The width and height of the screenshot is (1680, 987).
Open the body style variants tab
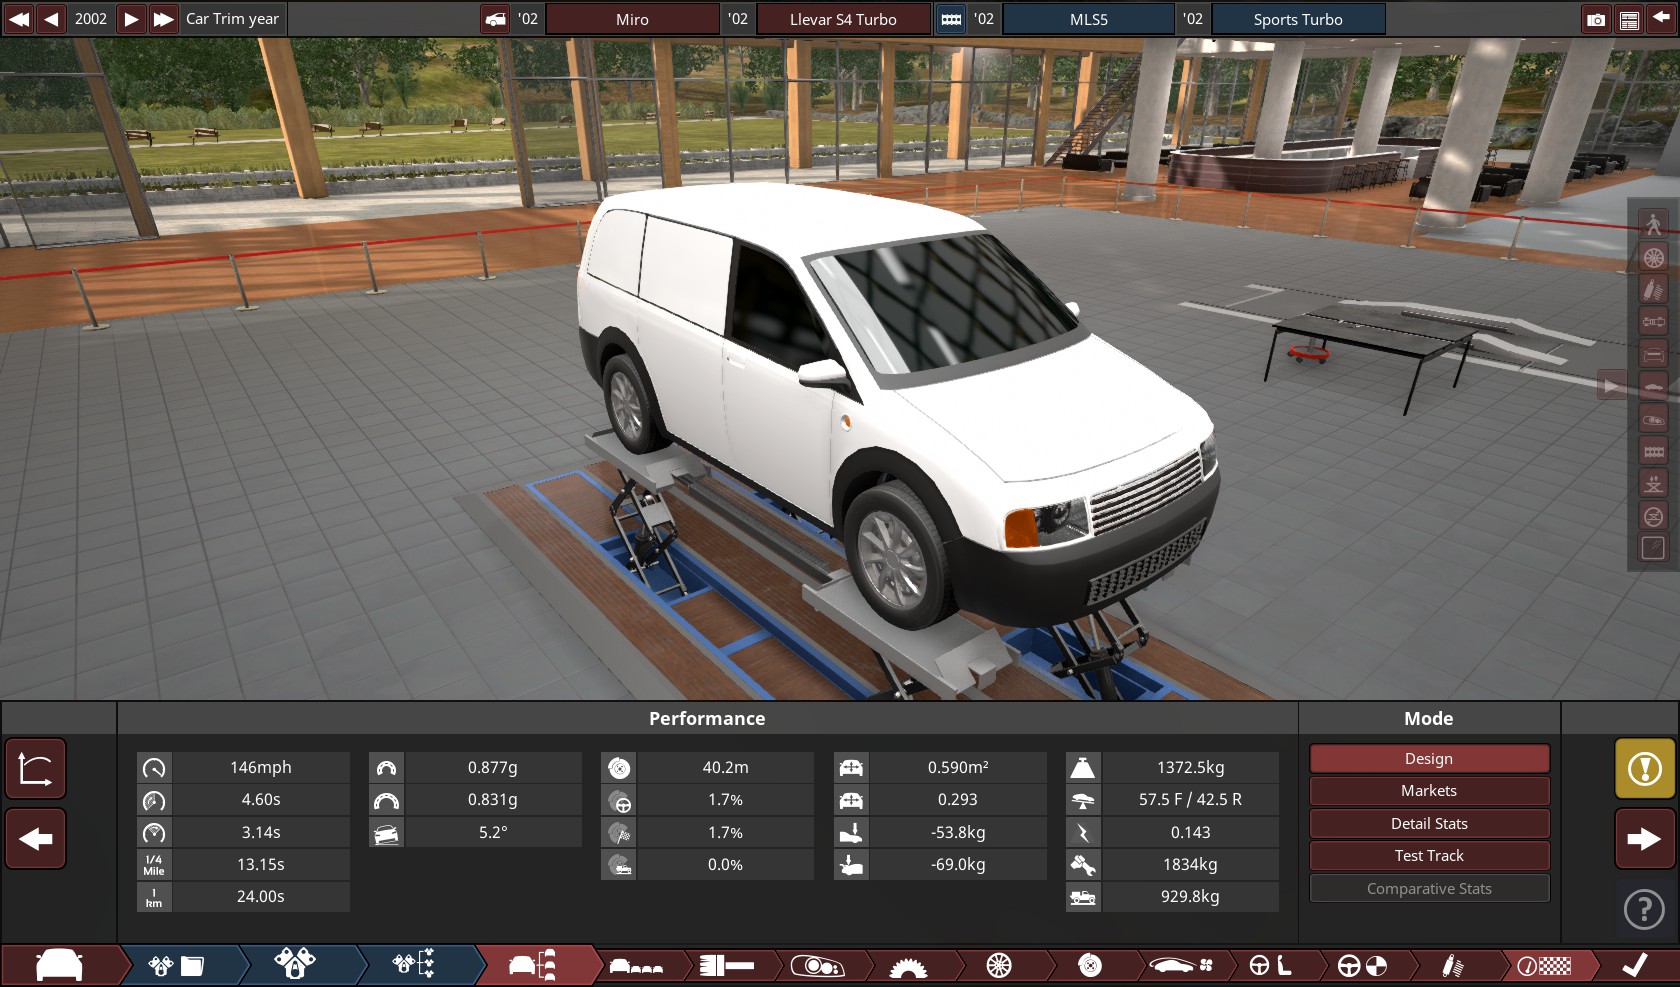[637, 965]
